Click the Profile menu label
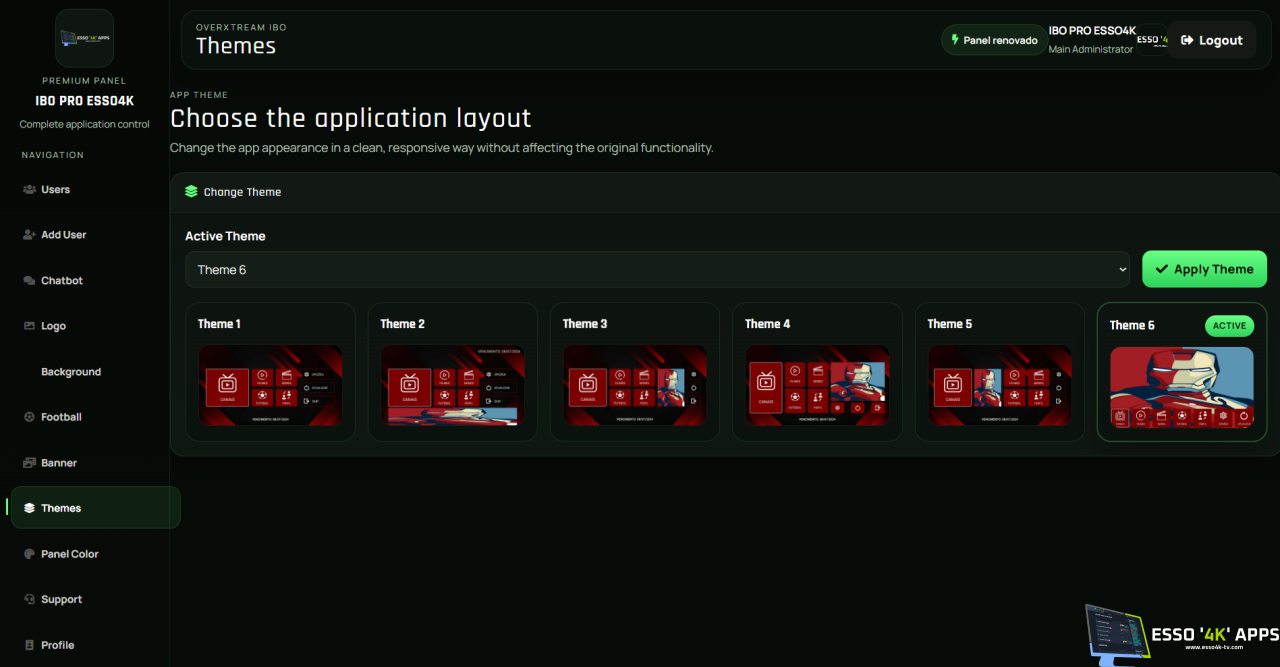This screenshot has width=1280, height=667. click(58, 645)
